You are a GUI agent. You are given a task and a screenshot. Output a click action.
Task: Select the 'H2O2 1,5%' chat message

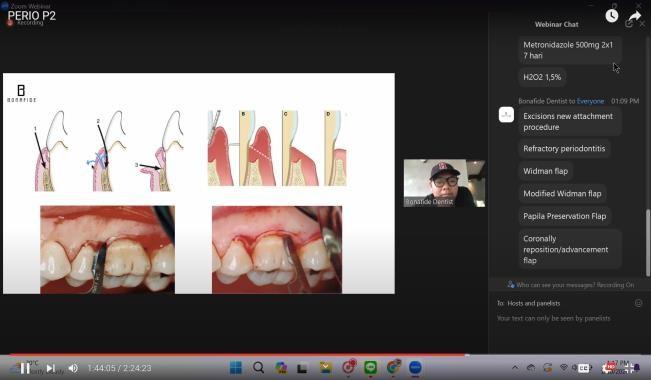tap(542, 77)
